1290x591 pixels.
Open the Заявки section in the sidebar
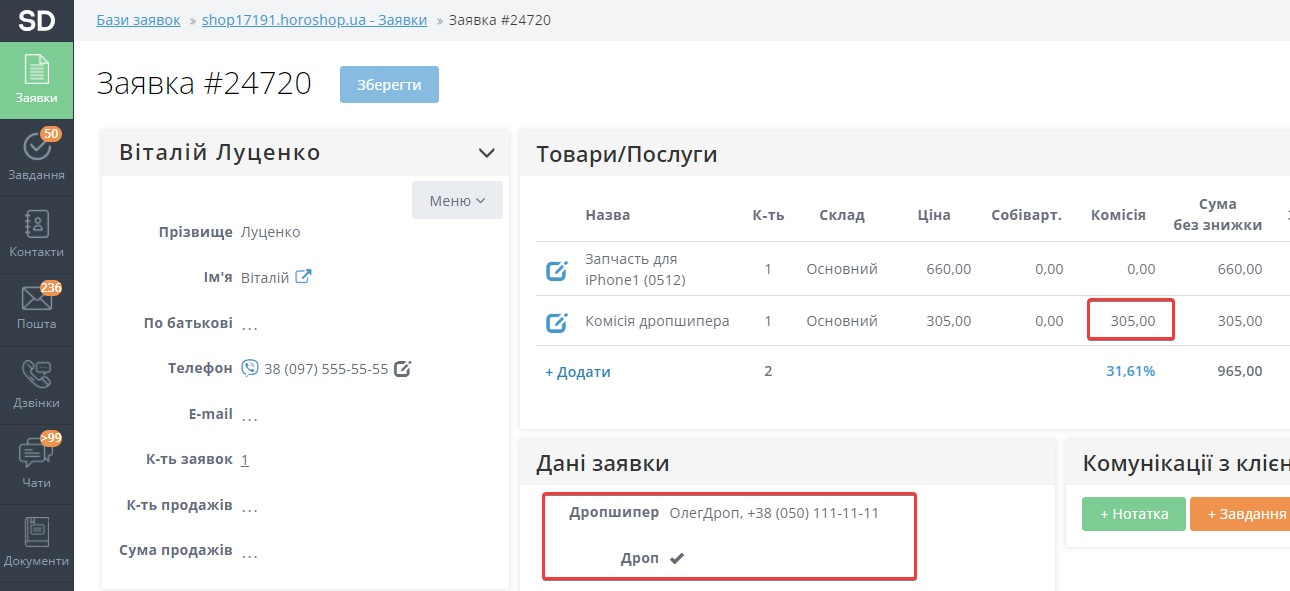coord(36,80)
